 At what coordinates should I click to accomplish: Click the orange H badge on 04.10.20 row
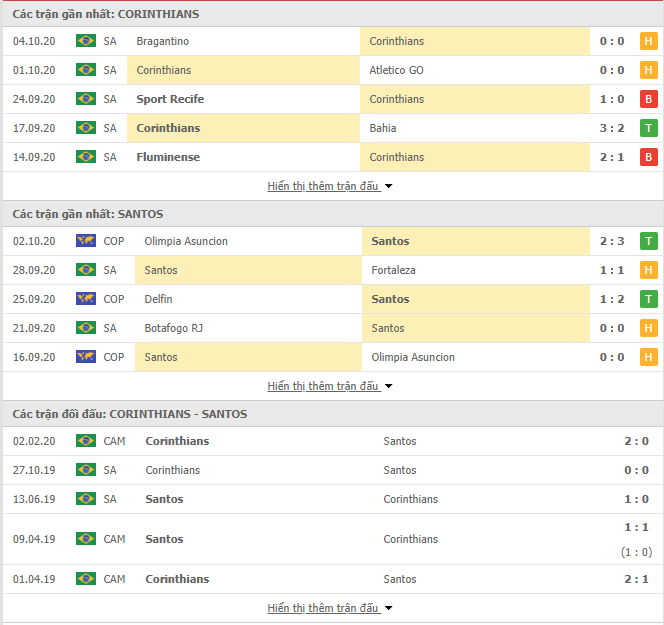(x=648, y=41)
